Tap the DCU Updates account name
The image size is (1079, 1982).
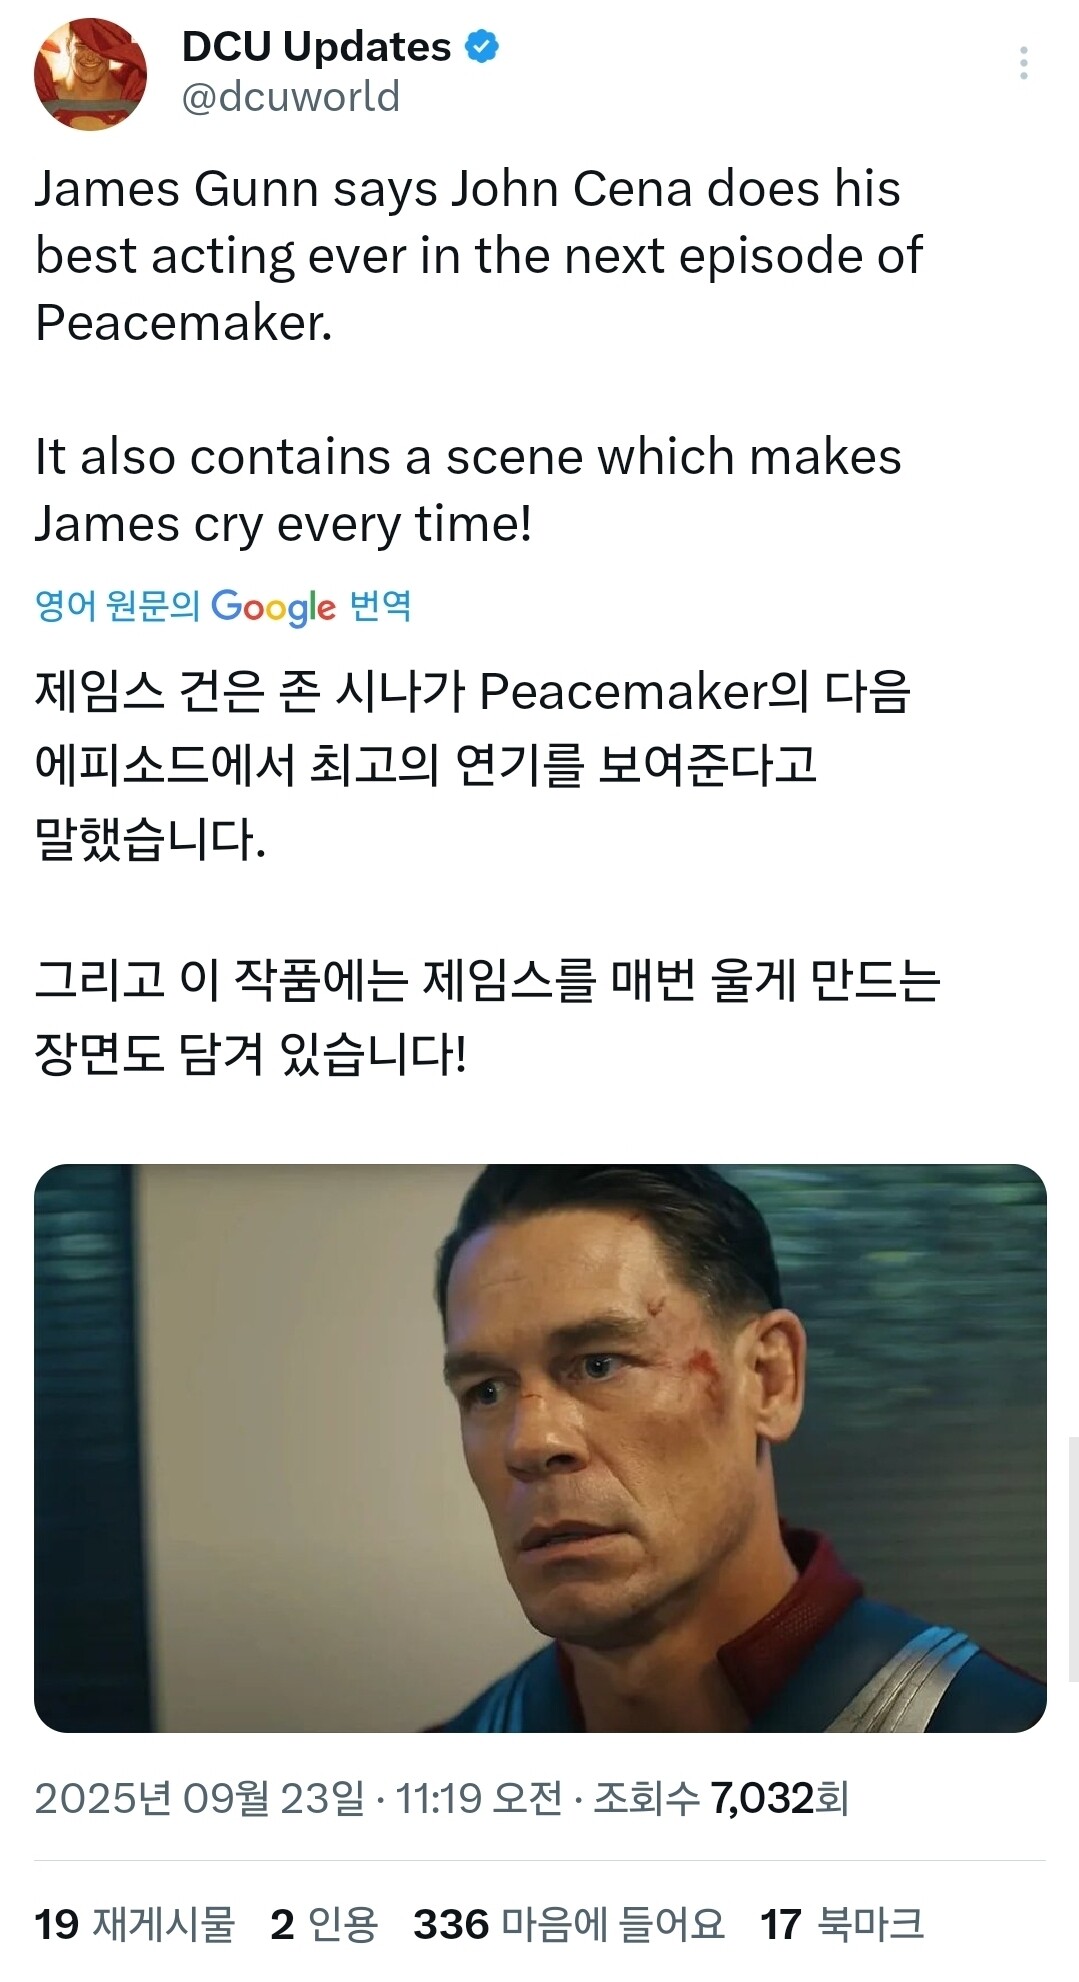(x=316, y=47)
